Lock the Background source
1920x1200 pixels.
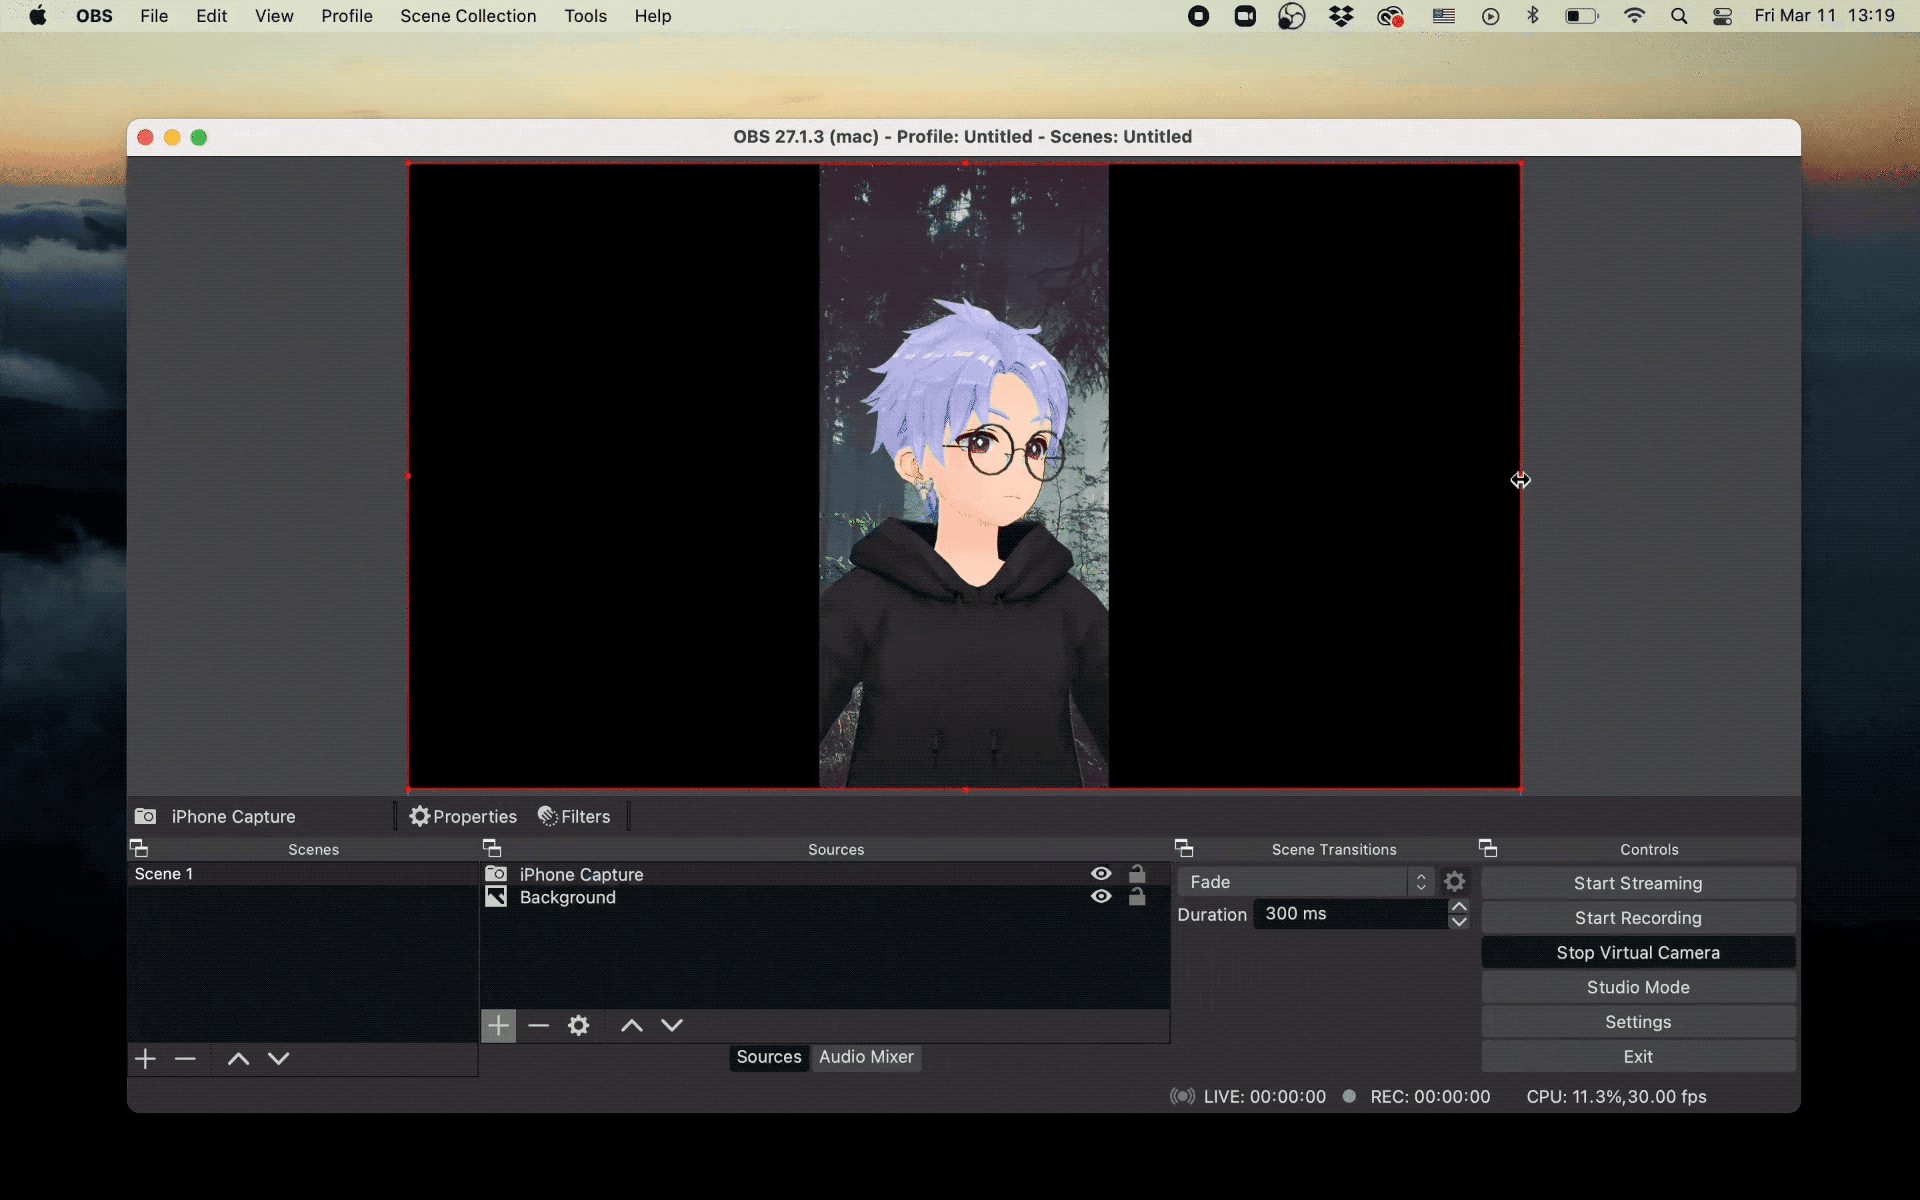[1139, 897]
